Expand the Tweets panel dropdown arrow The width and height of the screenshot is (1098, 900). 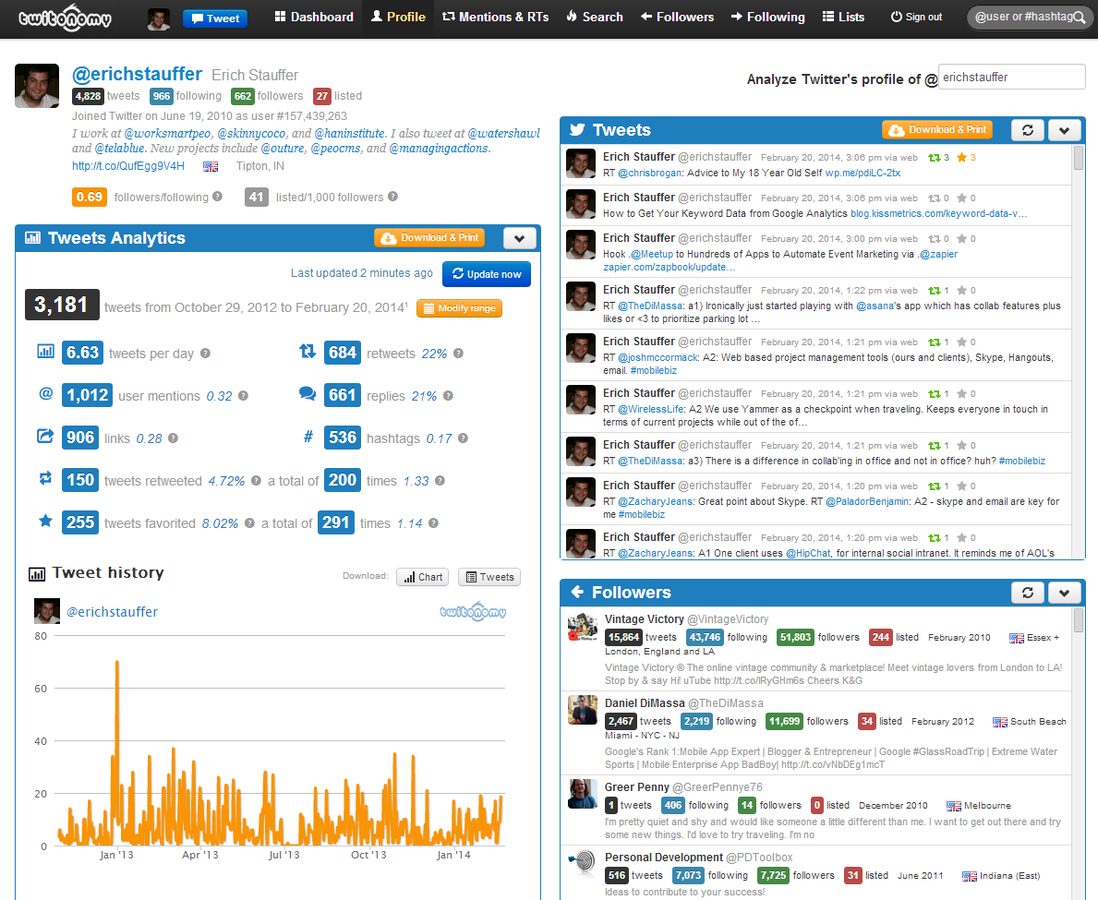click(x=1064, y=130)
